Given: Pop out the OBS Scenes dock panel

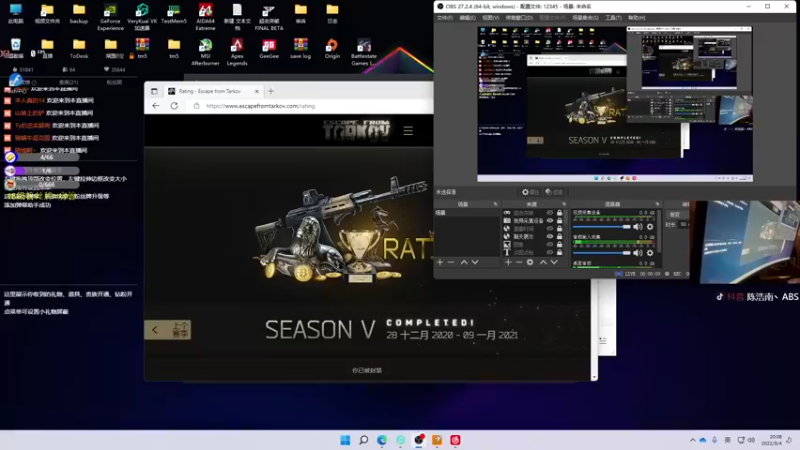Looking at the screenshot, I should click(495, 204).
